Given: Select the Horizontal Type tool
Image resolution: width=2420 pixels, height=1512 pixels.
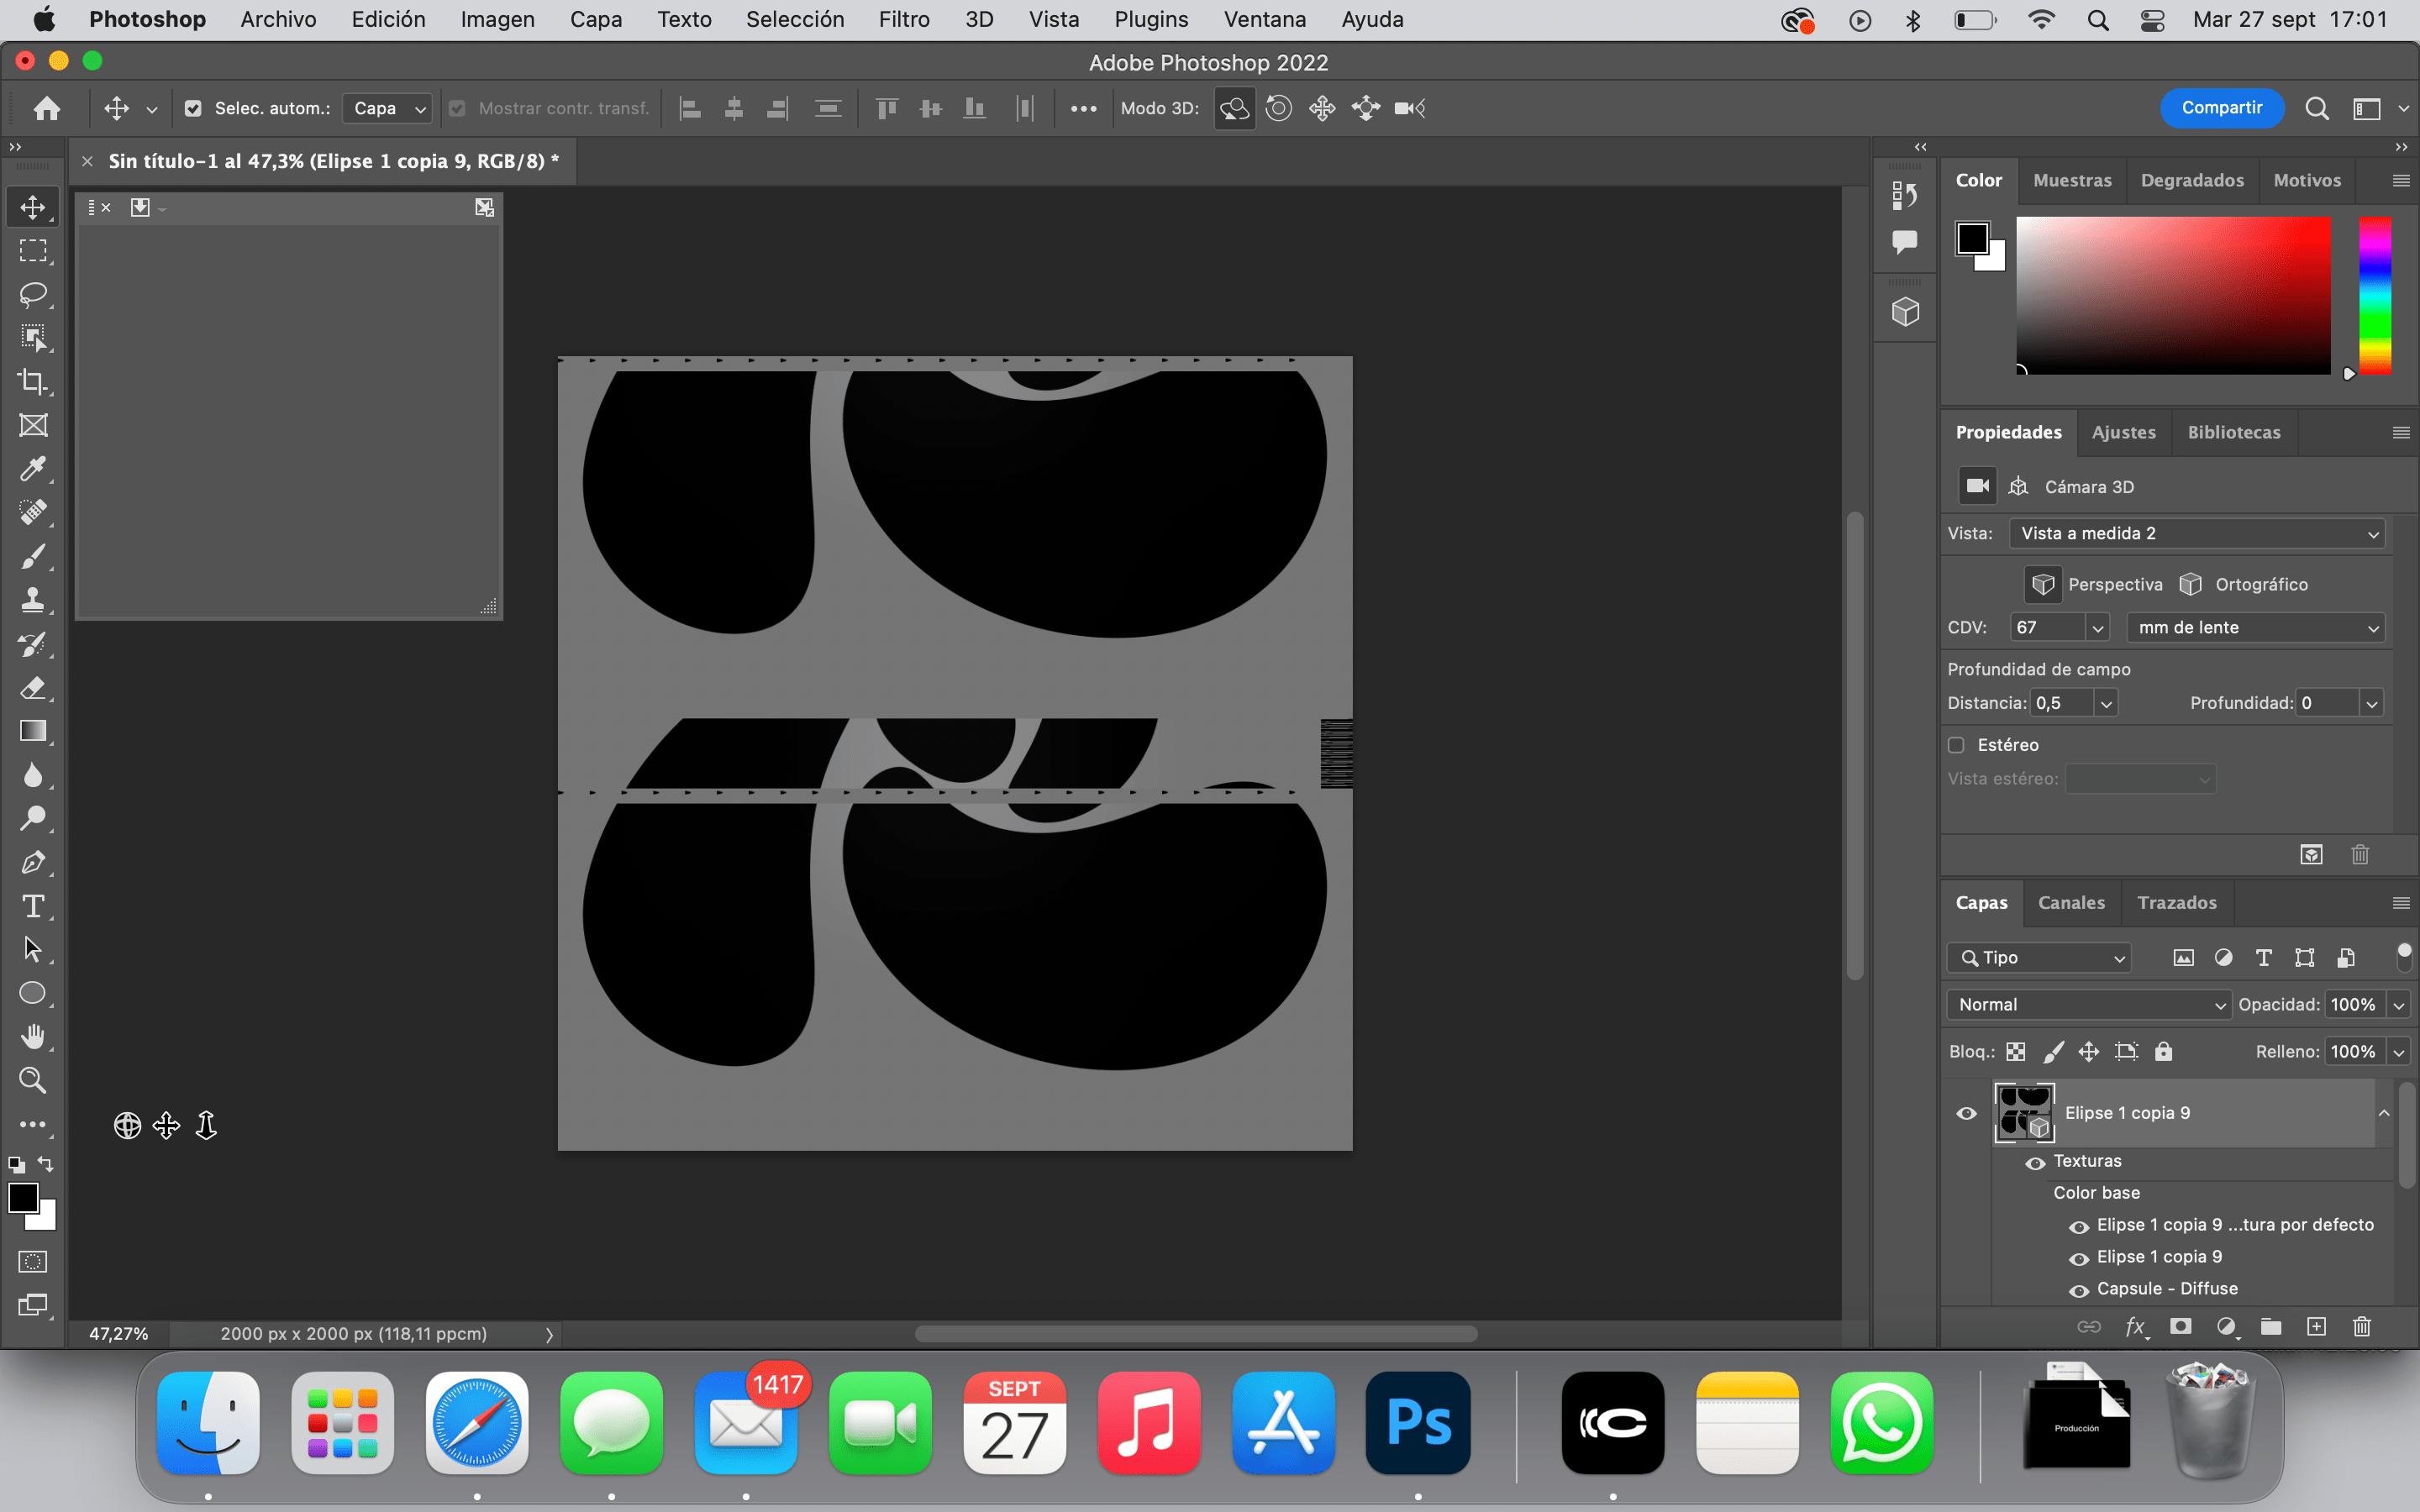Looking at the screenshot, I should [33, 906].
